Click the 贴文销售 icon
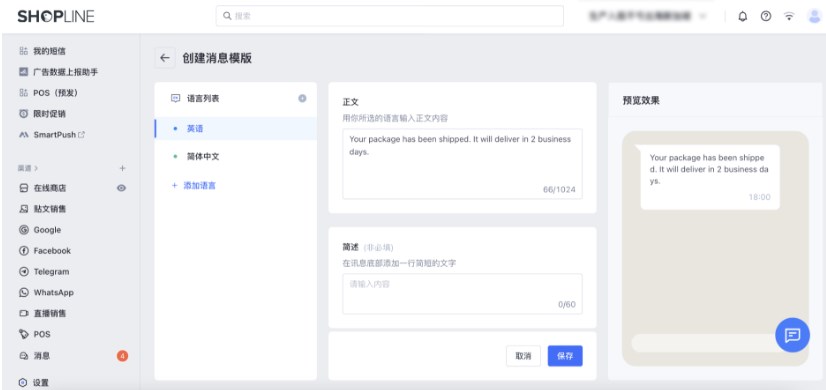Viewport: 826px width, 390px height. 23,209
